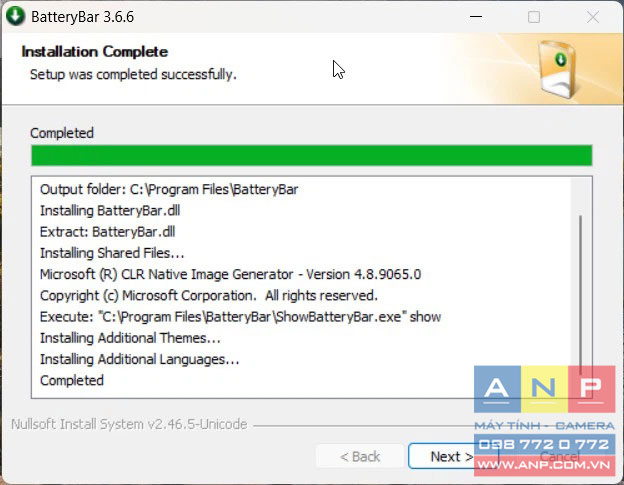
Task: Minimize the BatteryBar installer window
Action: 476,17
